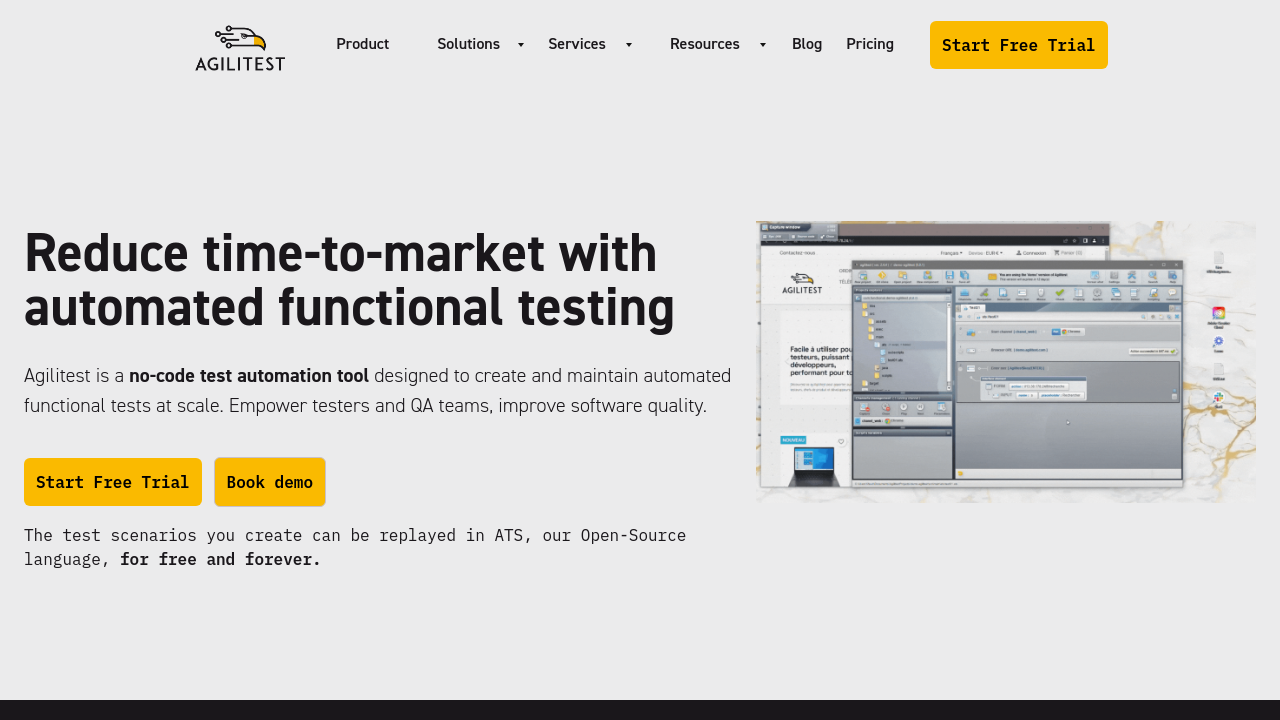
Task: Open the Product menu item
Action: [362, 44]
